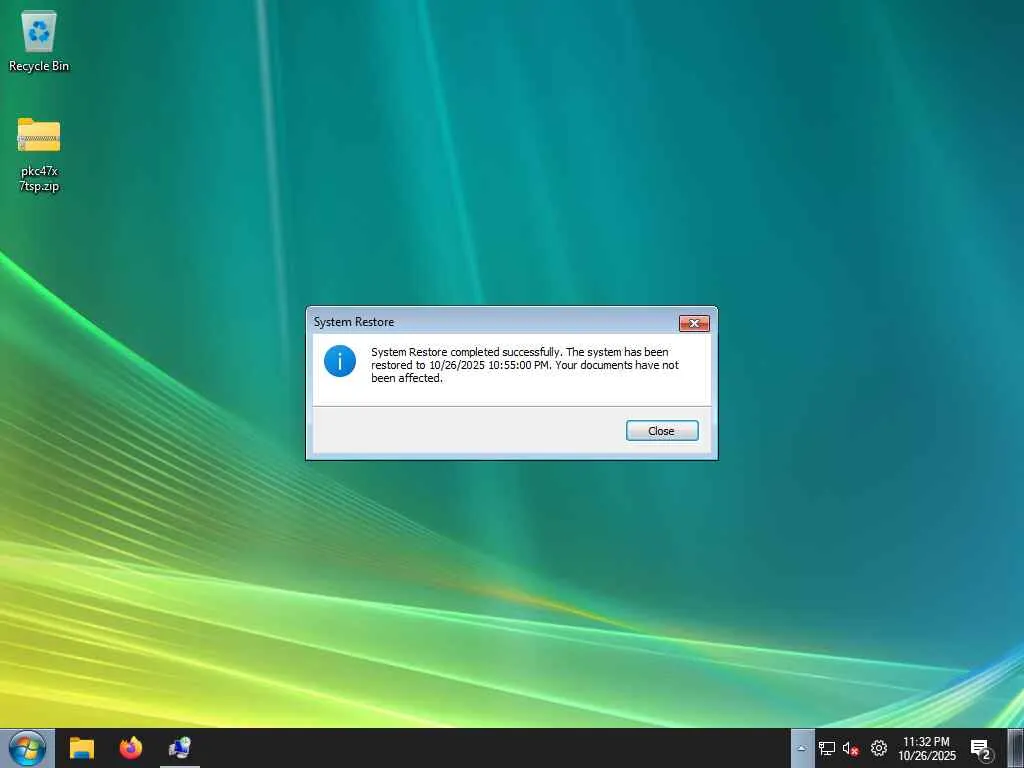Image resolution: width=1024 pixels, height=768 pixels.
Task: Launch File Explorer from taskbar
Action: point(82,748)
